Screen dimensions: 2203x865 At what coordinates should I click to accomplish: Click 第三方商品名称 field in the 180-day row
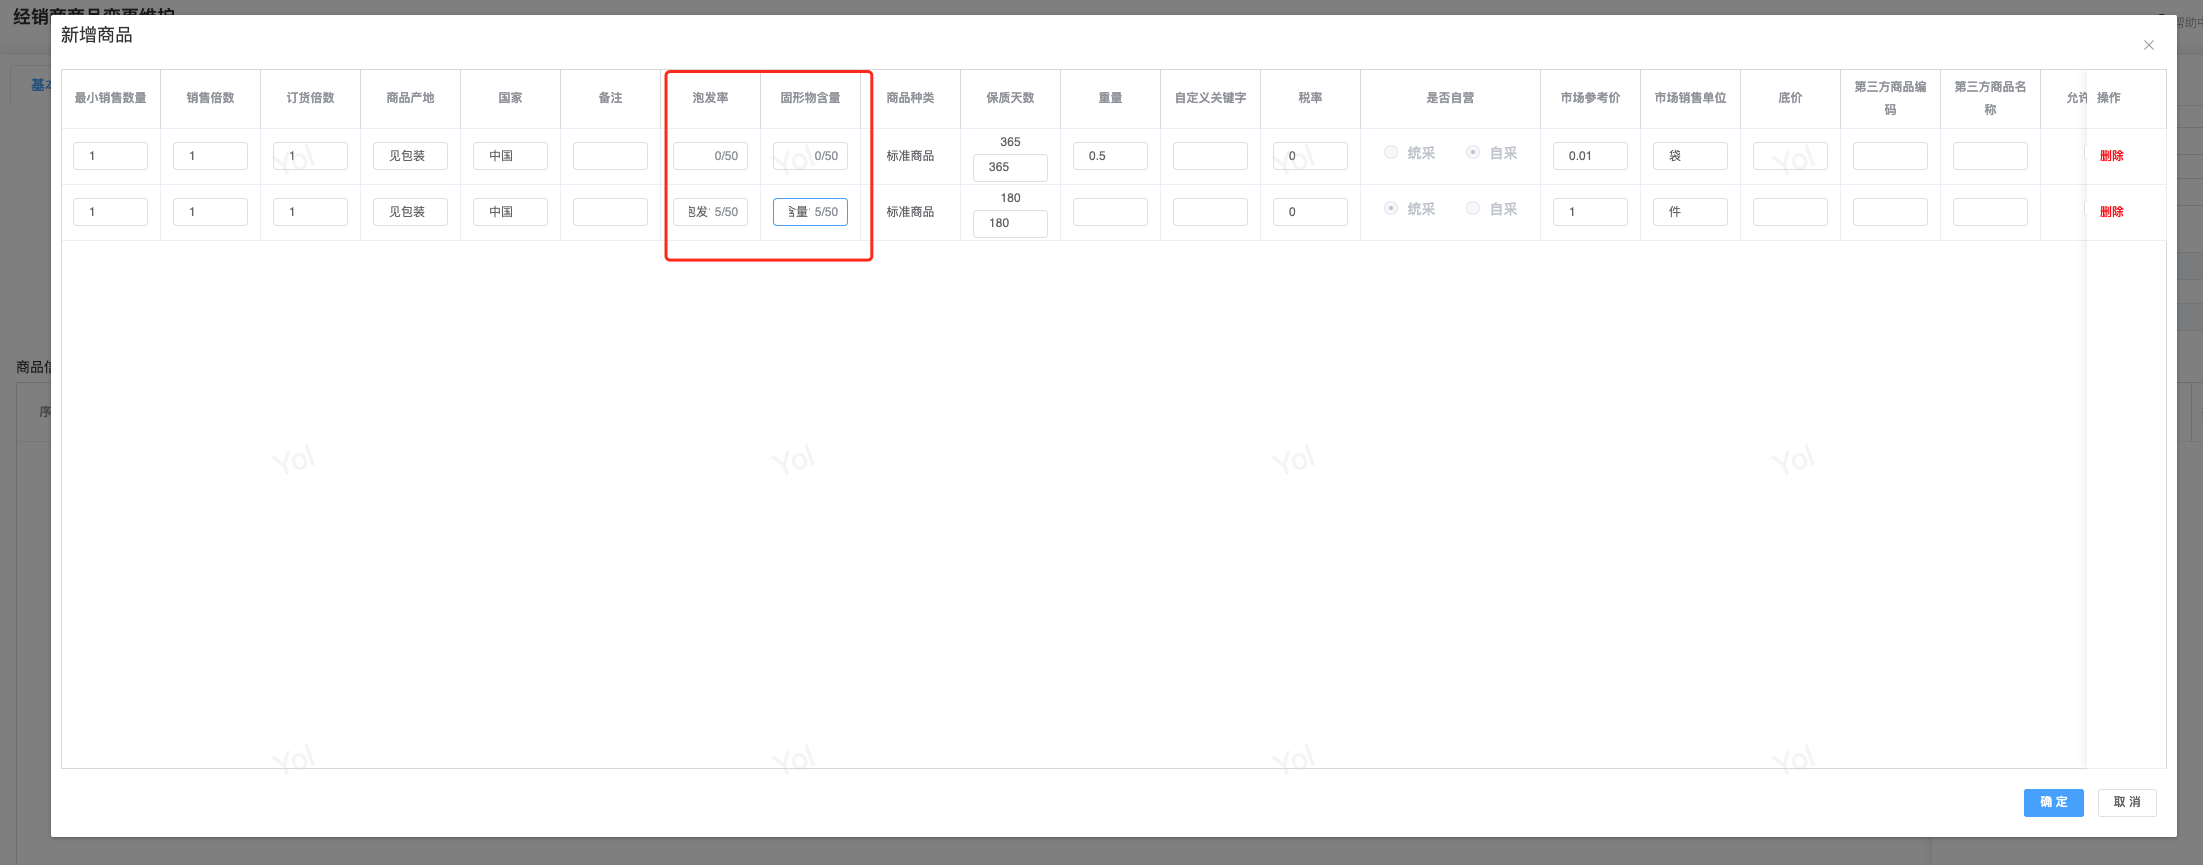tap(1990, 212)
